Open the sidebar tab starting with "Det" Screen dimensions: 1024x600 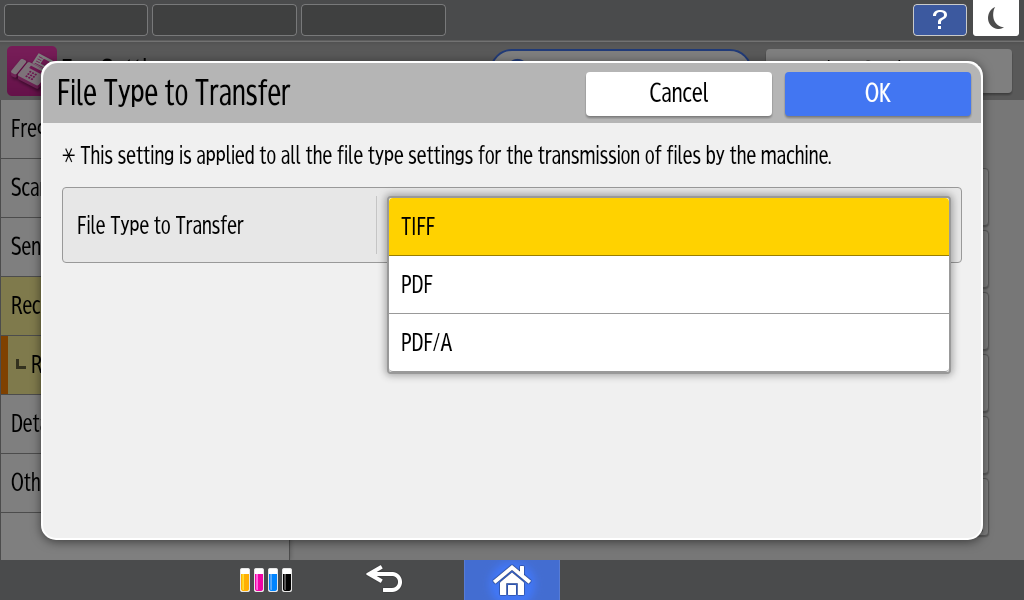[x=21, y=423]
